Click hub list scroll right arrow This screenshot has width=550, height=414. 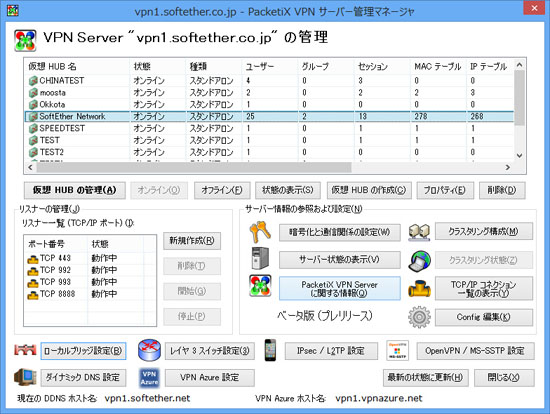[508, 167]
